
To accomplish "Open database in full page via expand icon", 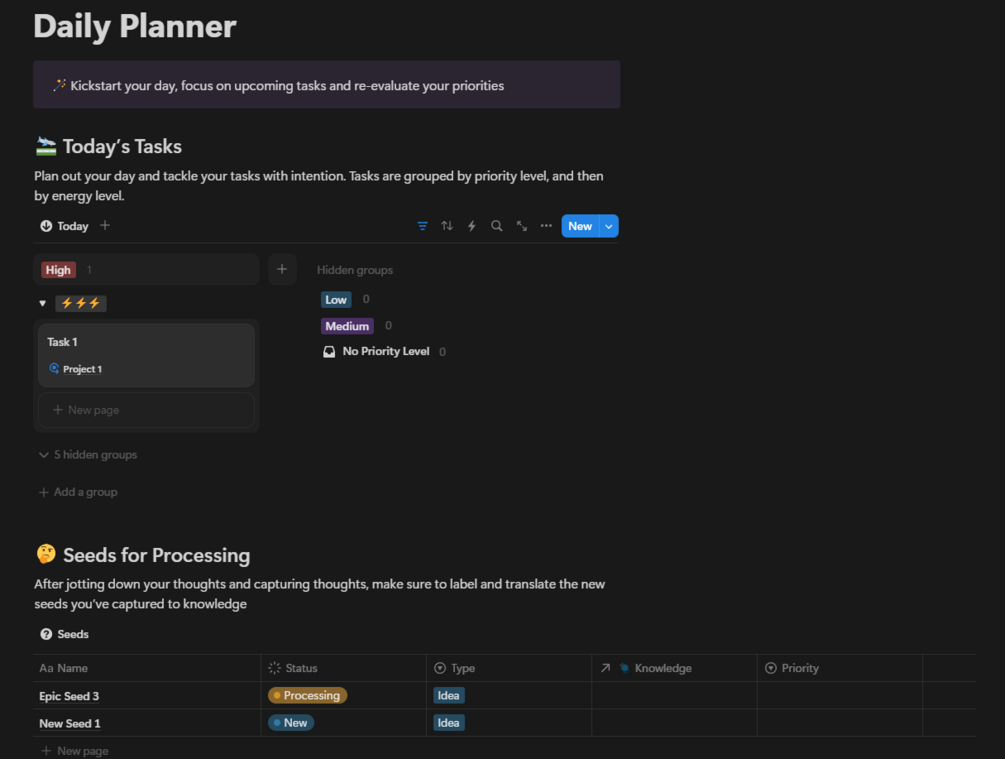I will tap(522, 226).
